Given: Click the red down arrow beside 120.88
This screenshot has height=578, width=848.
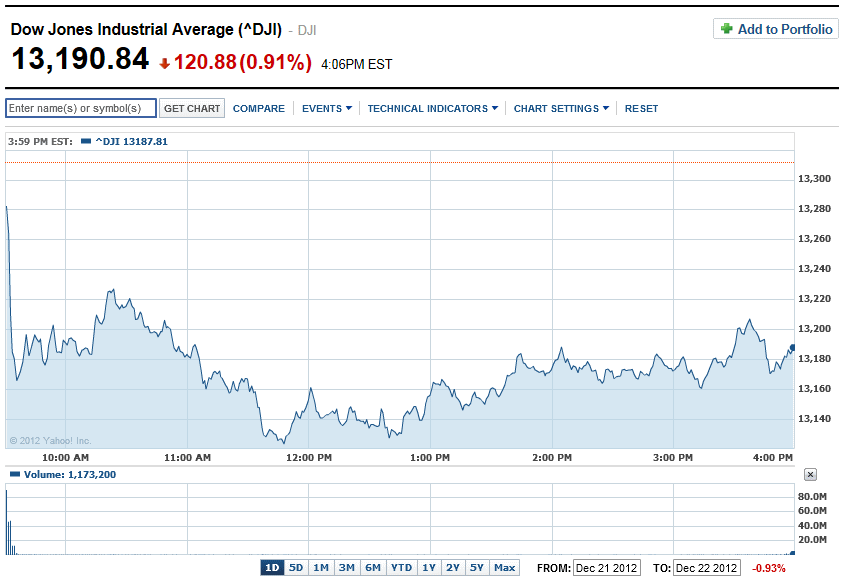Looking at the screenshot, I should click(164, 64).
